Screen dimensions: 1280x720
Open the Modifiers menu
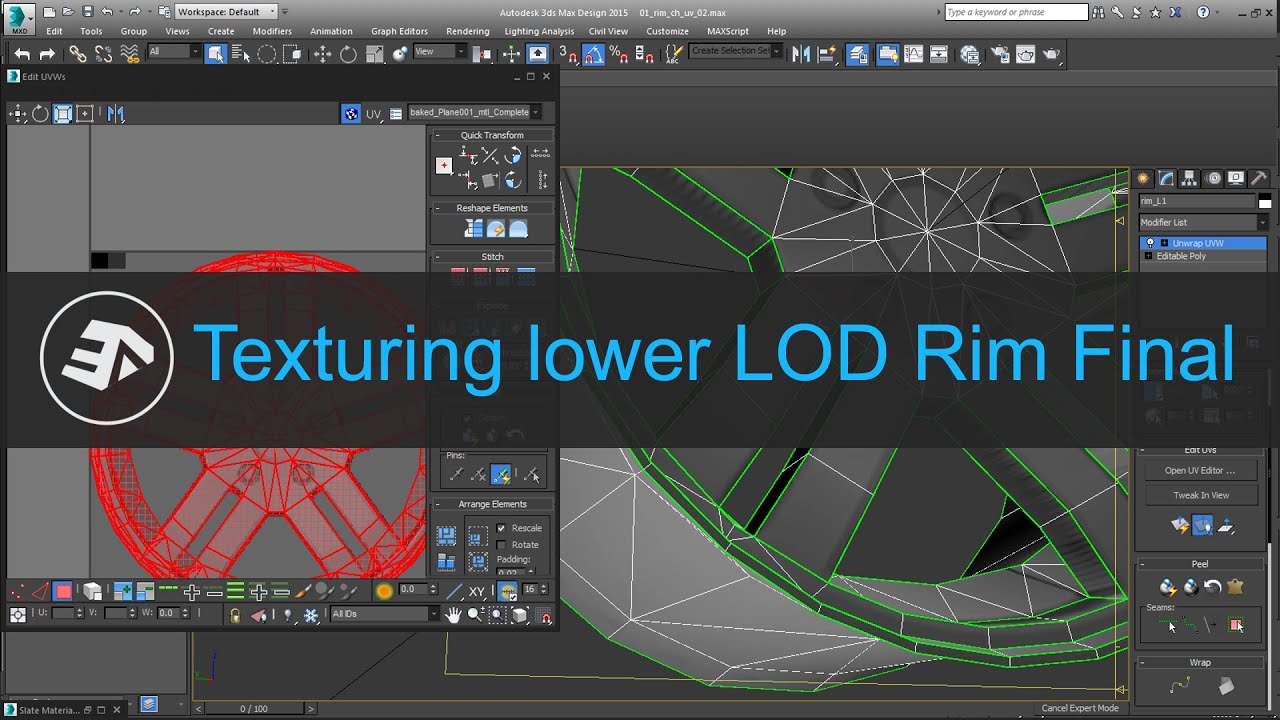coord(272,31)
